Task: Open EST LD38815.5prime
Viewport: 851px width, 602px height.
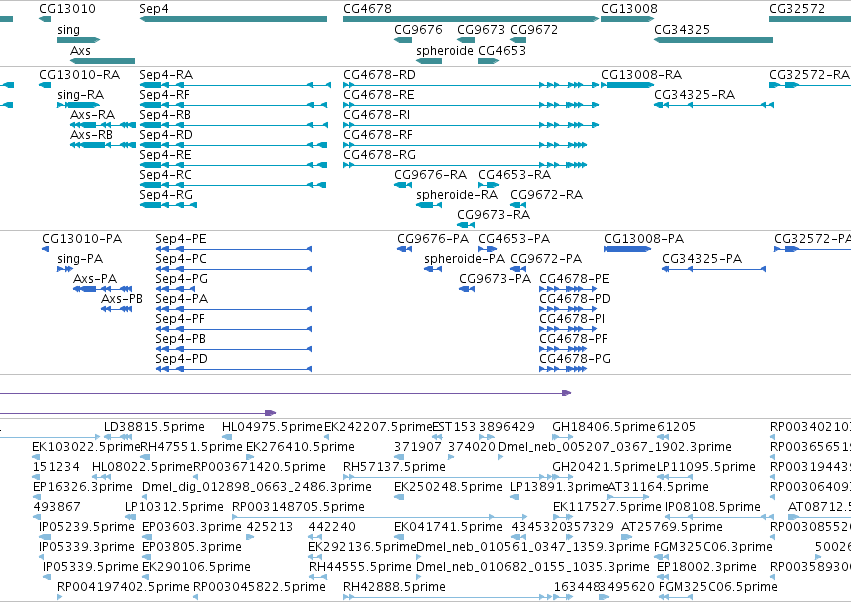Action: click(x=118, y=437)
